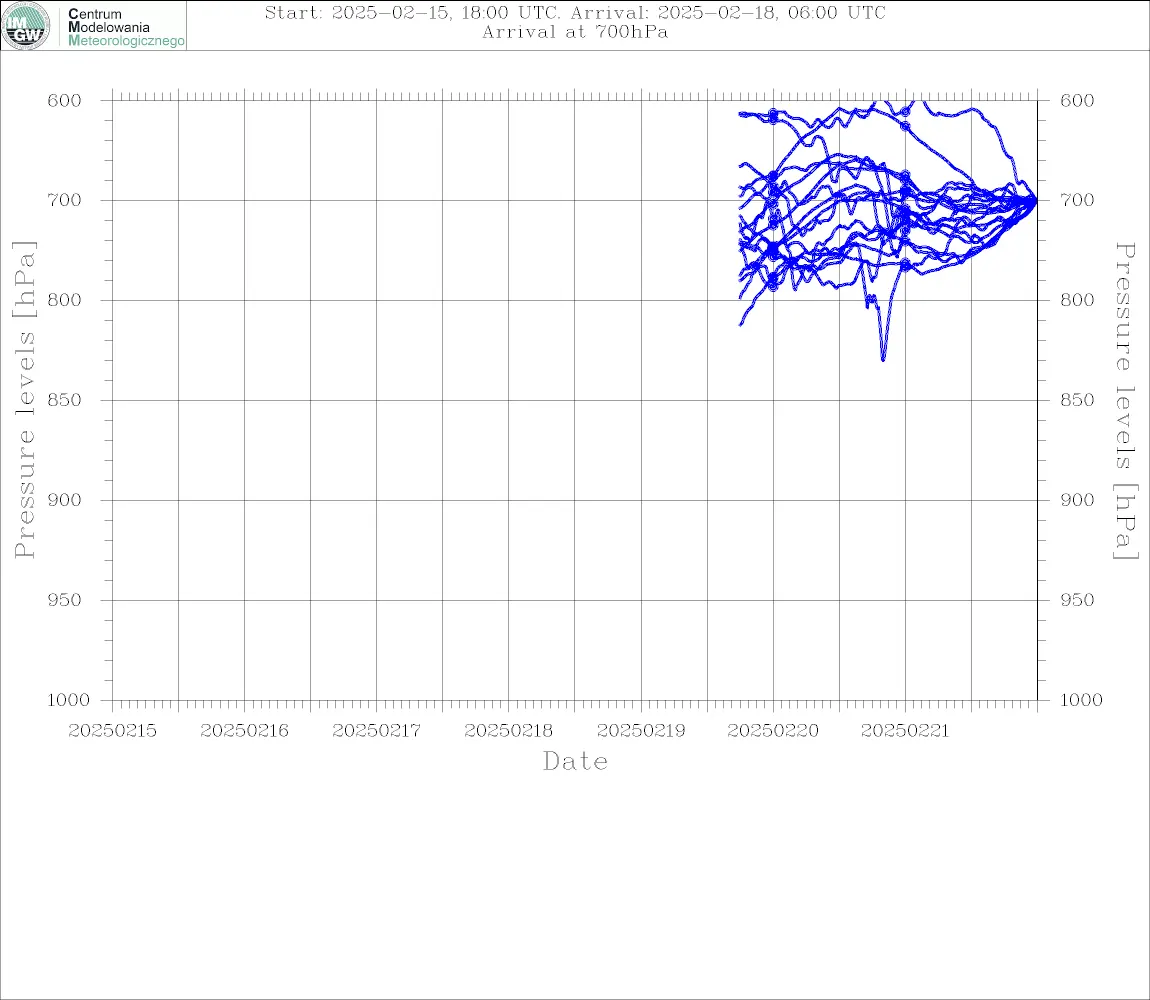Screen dimensions: 1150x1000
Task: Click the right axis 950 label
Action: [1077, 600]
